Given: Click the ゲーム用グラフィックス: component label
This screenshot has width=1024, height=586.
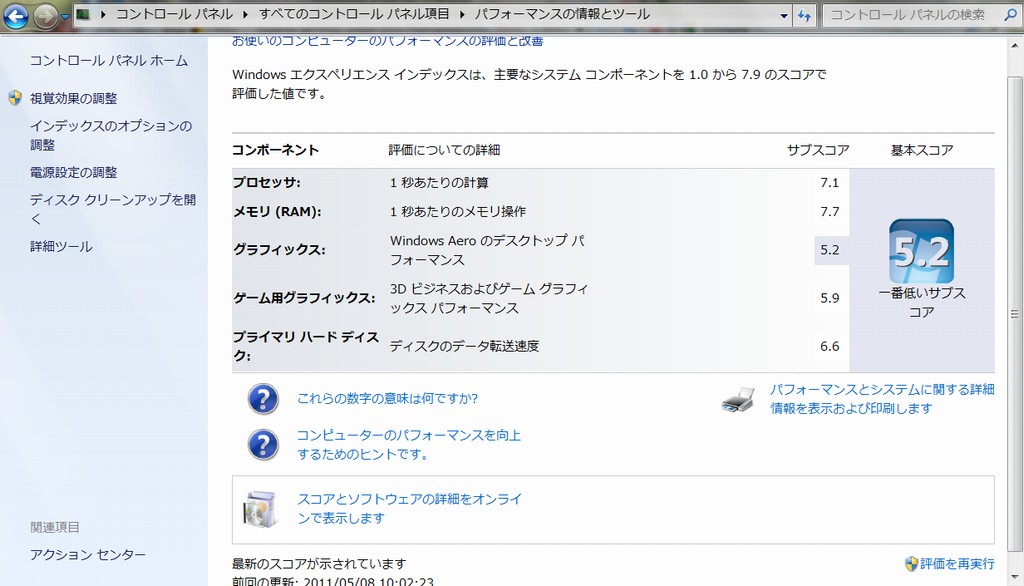Looking at the screenshot, I should [x=304, y=298].
